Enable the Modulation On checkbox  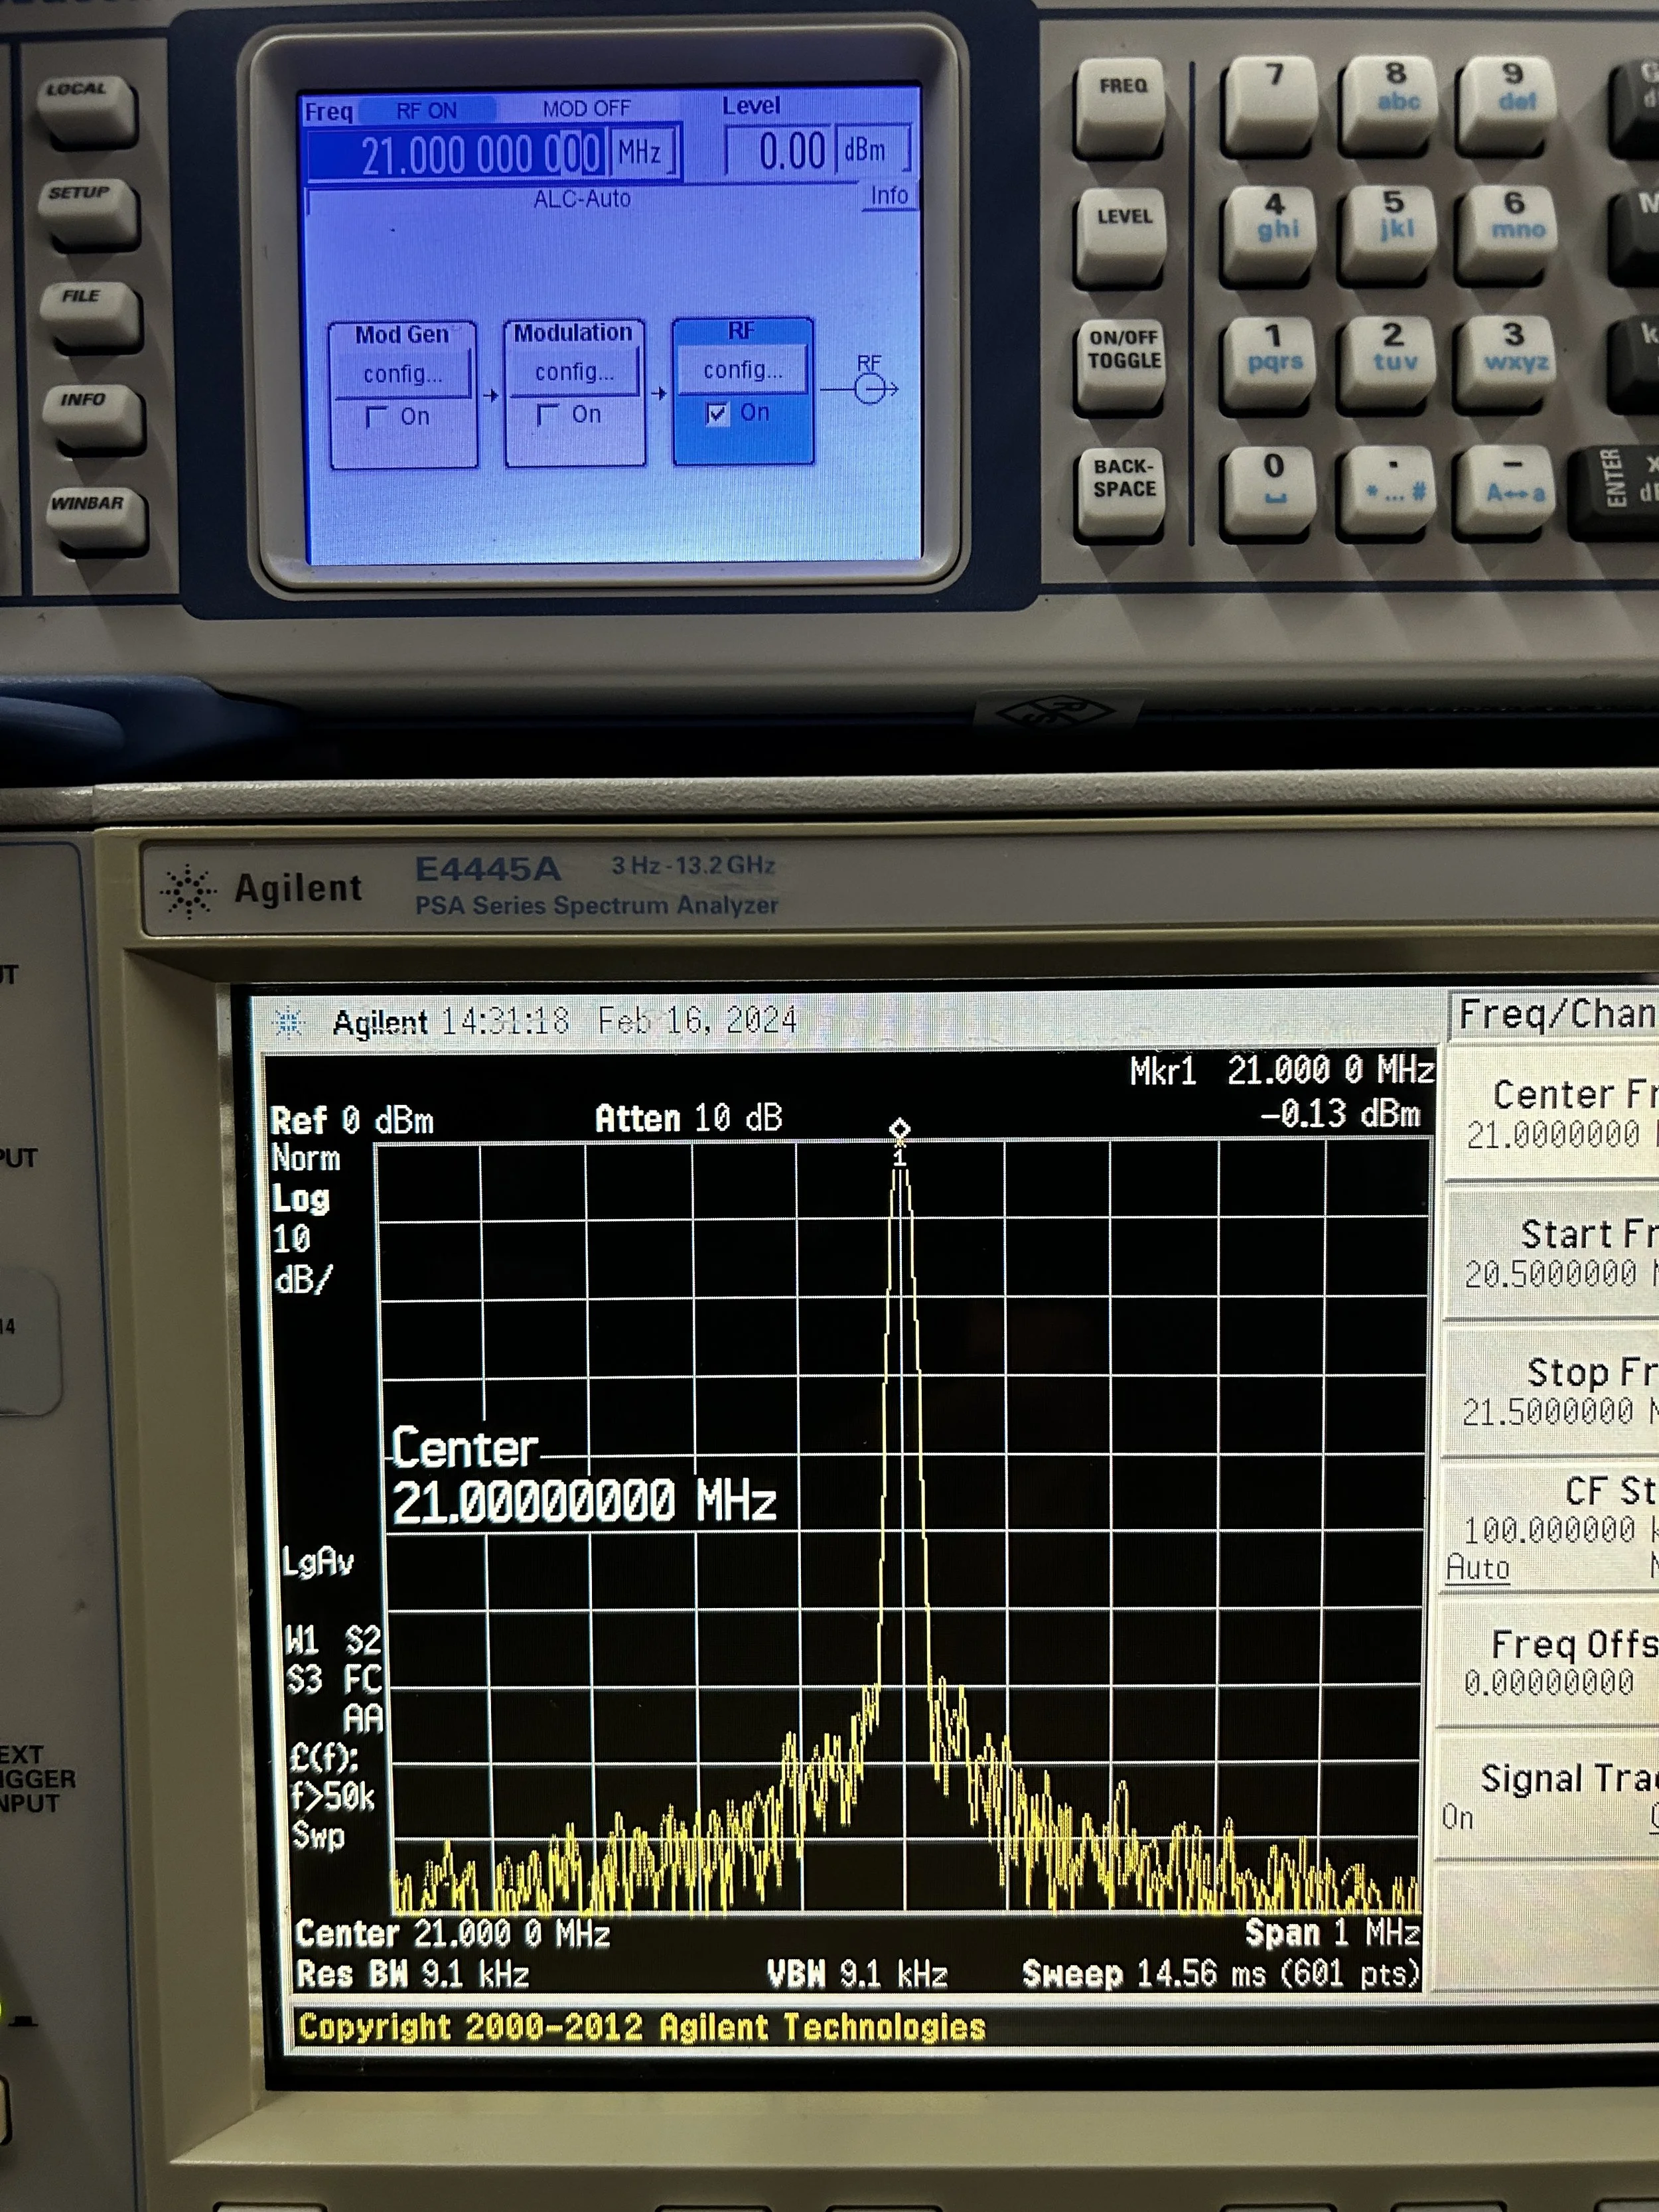tap(547, 414)
